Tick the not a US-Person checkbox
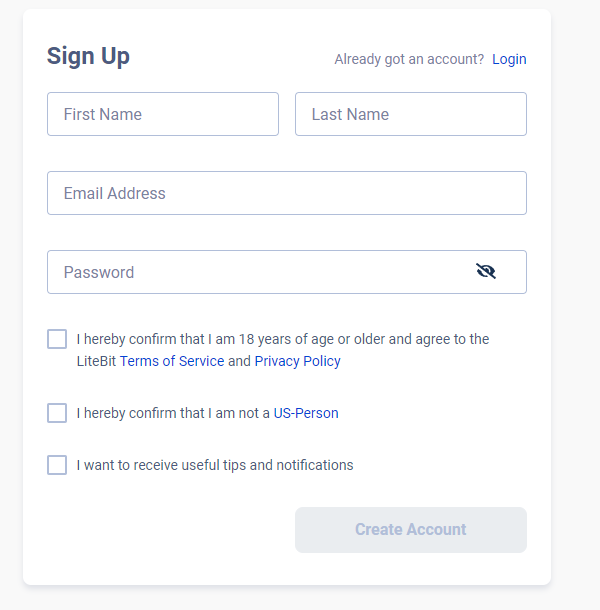Screen dimensions: 600x610 click(57, 413)
